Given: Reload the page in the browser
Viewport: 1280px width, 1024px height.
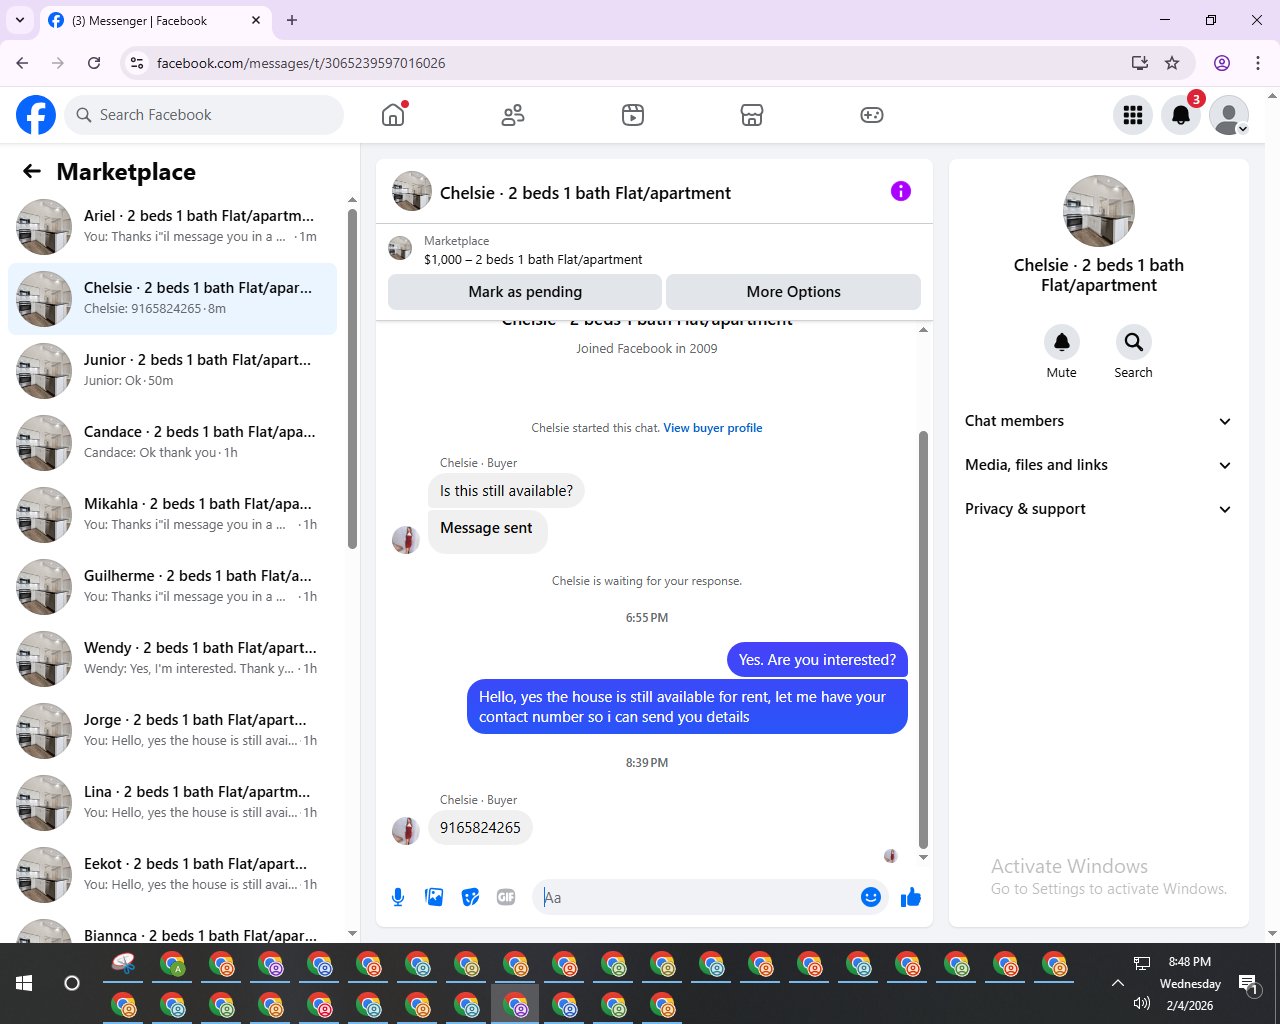Looking at the screenshot, I should pos(94,63).
